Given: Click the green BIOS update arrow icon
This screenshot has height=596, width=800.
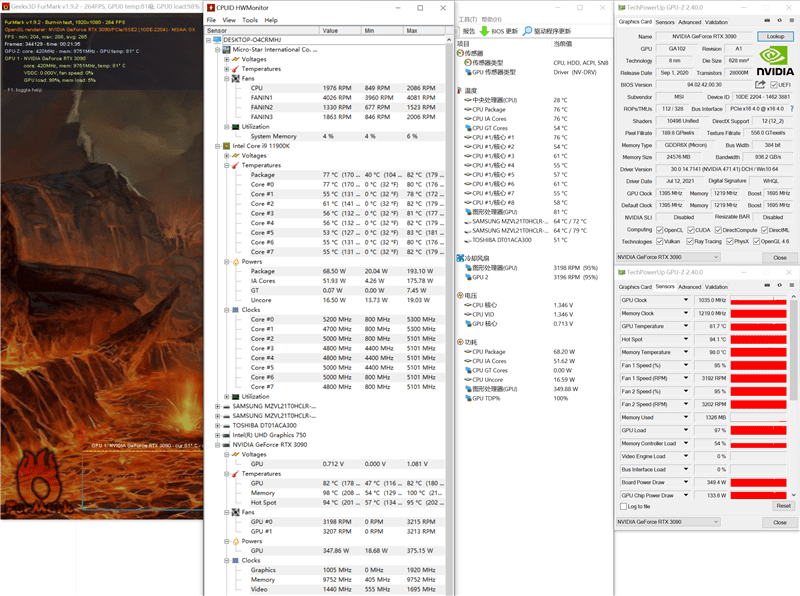Looking at the screenshot, I should (484, 31).
